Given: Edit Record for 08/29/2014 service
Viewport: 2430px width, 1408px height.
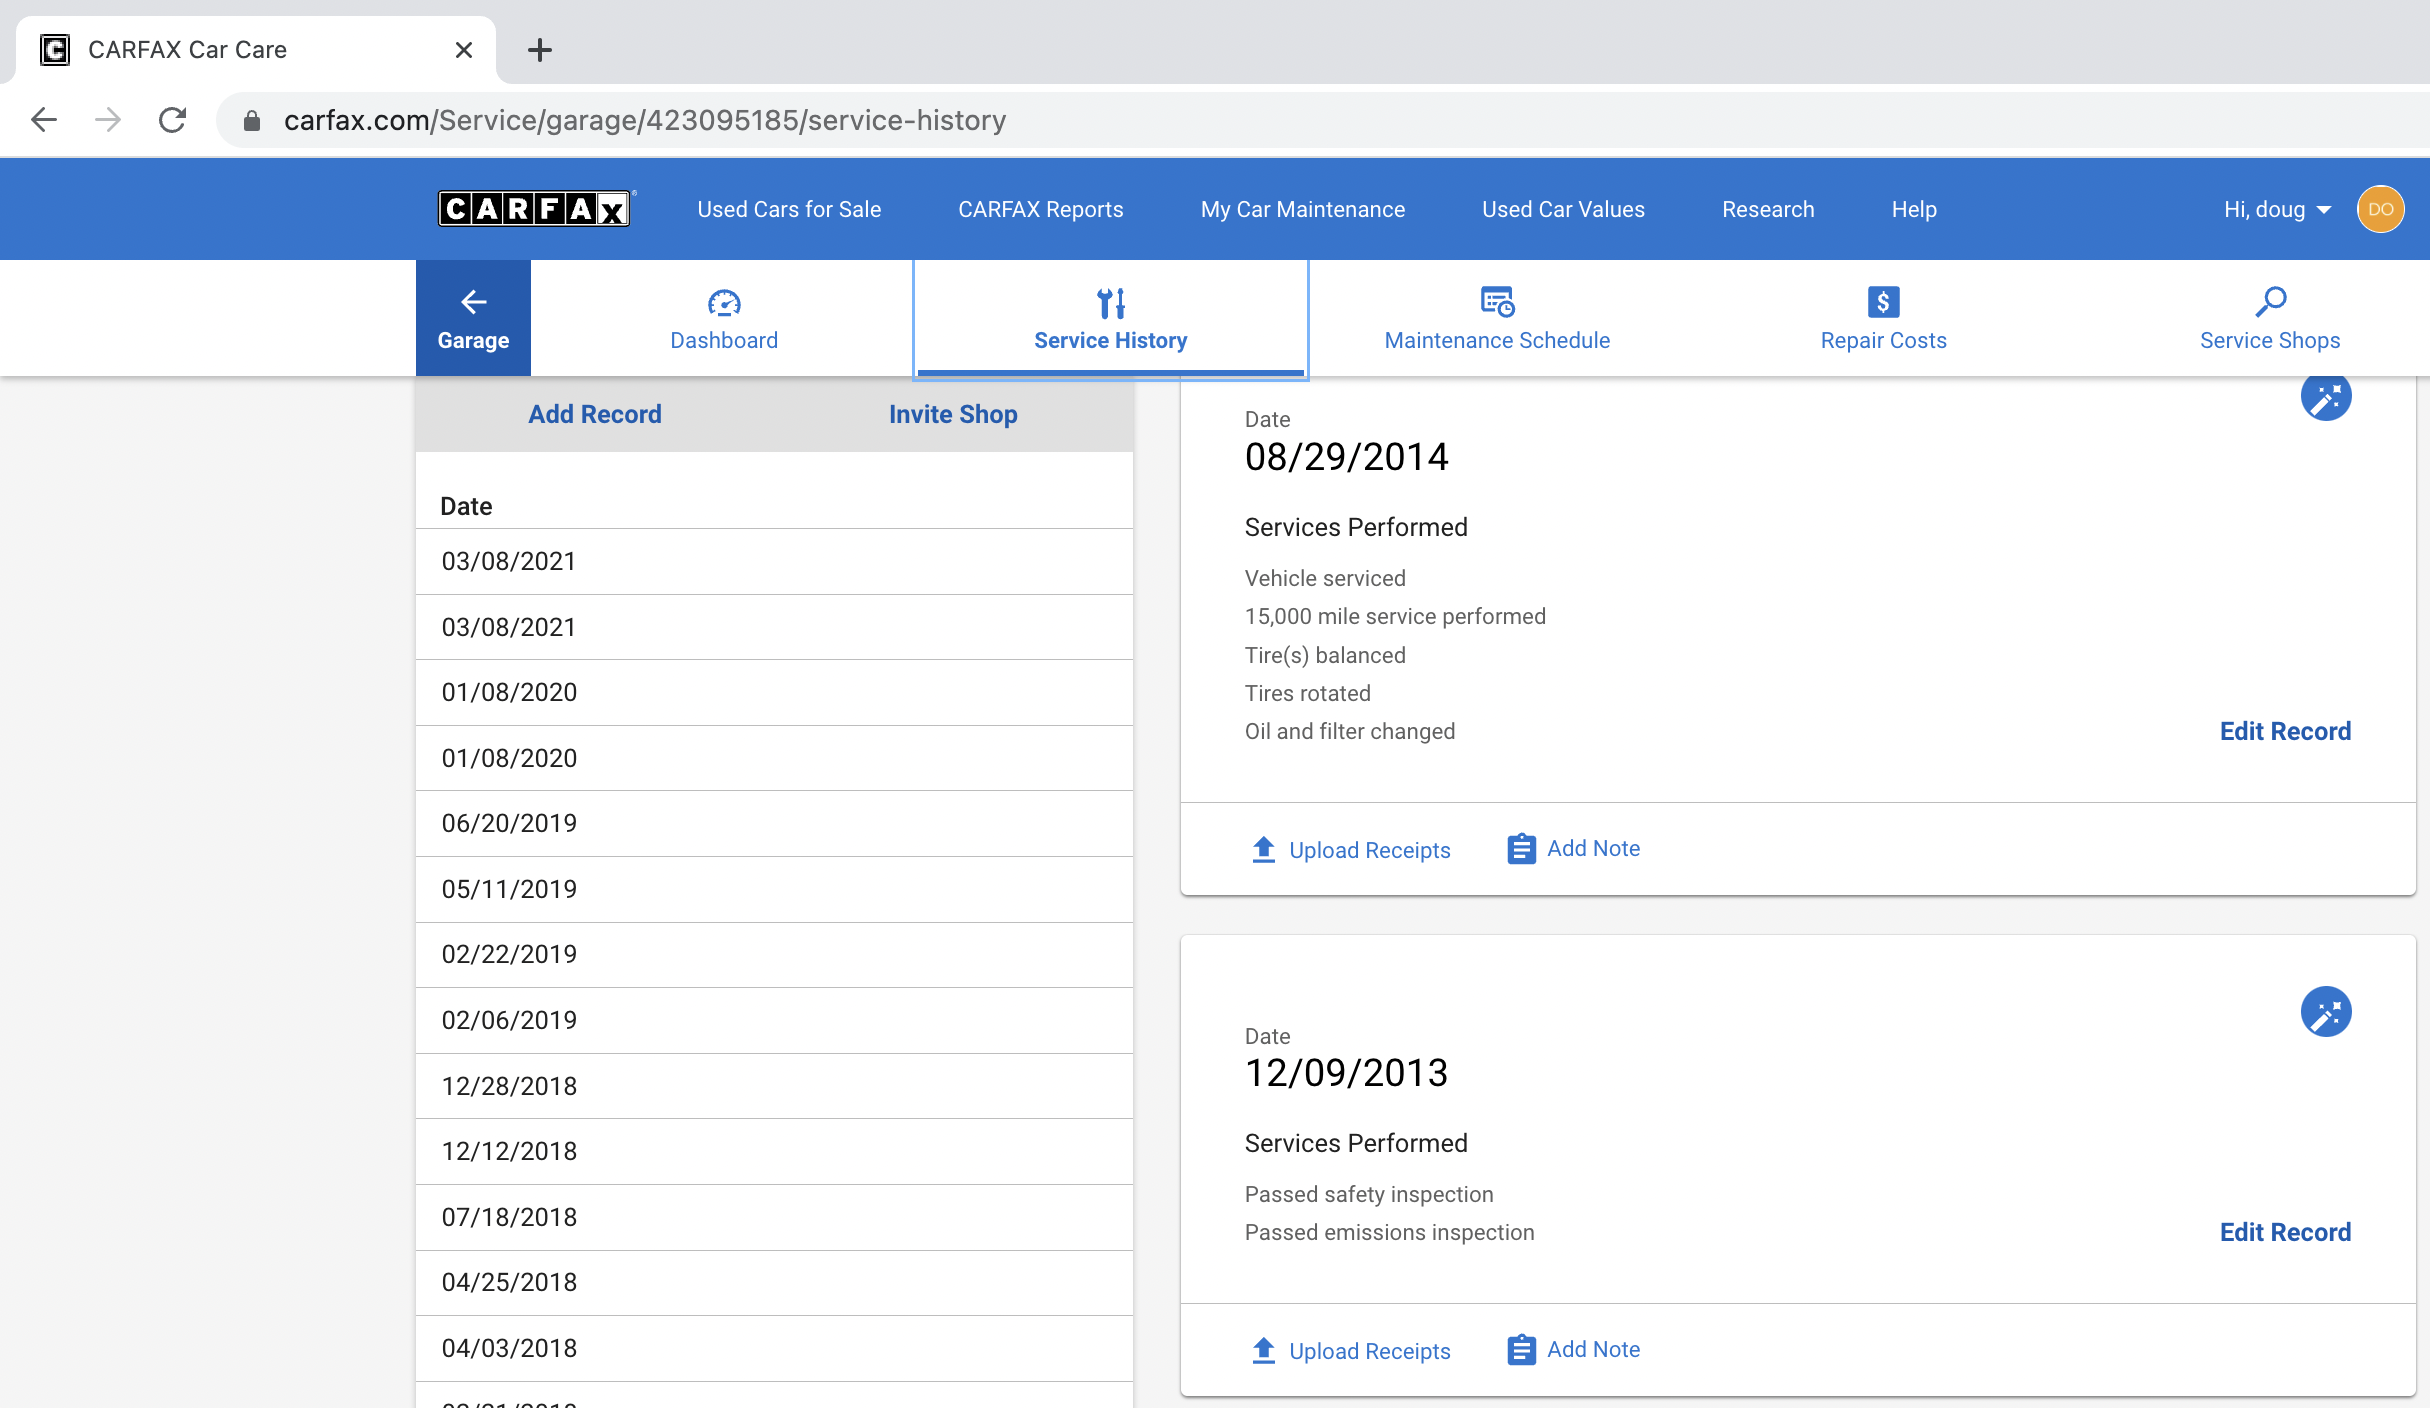Looking at the screenshot, I should (x=2285, y=731).
